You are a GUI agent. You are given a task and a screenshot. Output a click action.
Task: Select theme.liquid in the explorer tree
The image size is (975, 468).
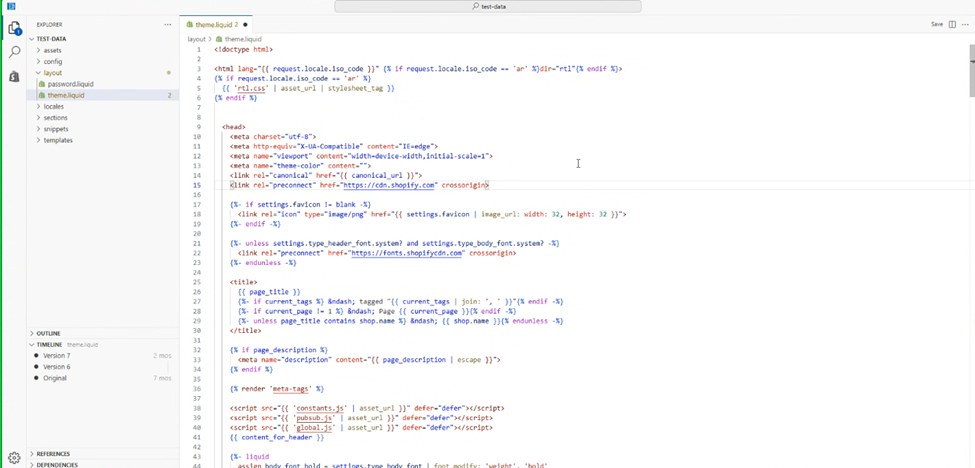[x=65, y=95]
